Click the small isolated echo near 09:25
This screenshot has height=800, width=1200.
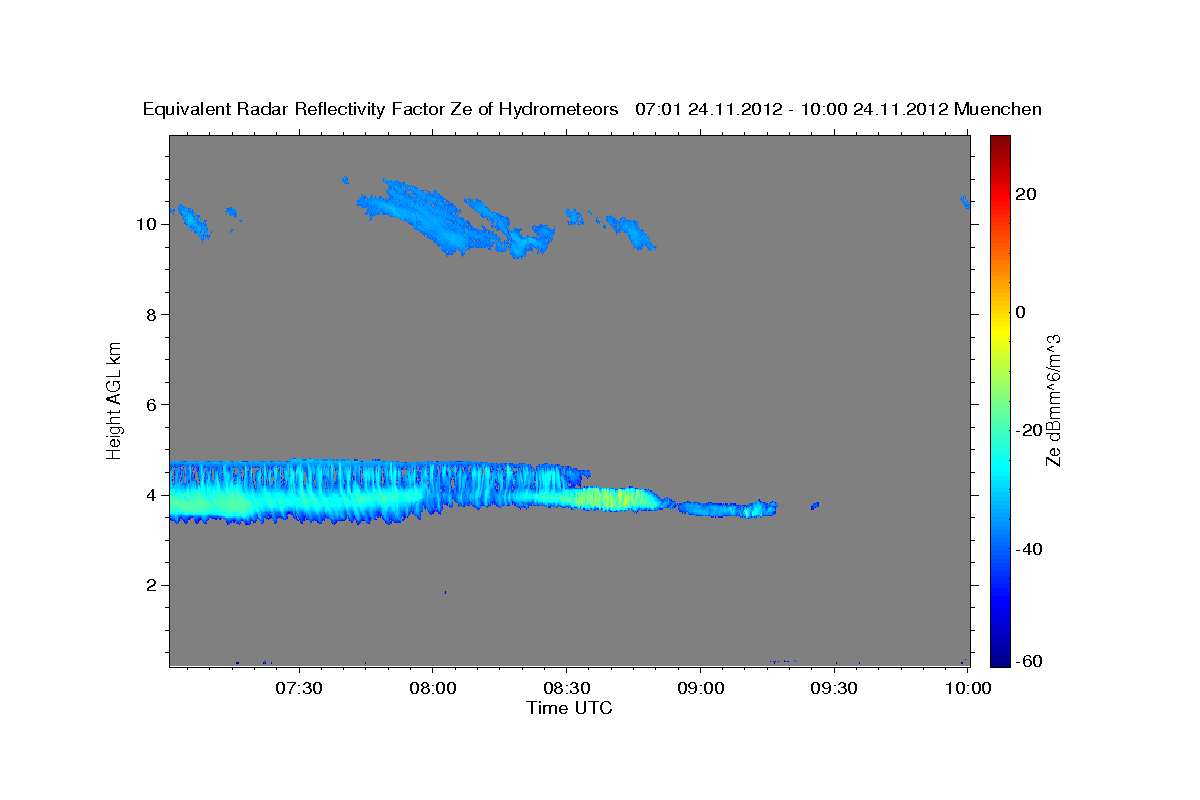pos(816,506)
